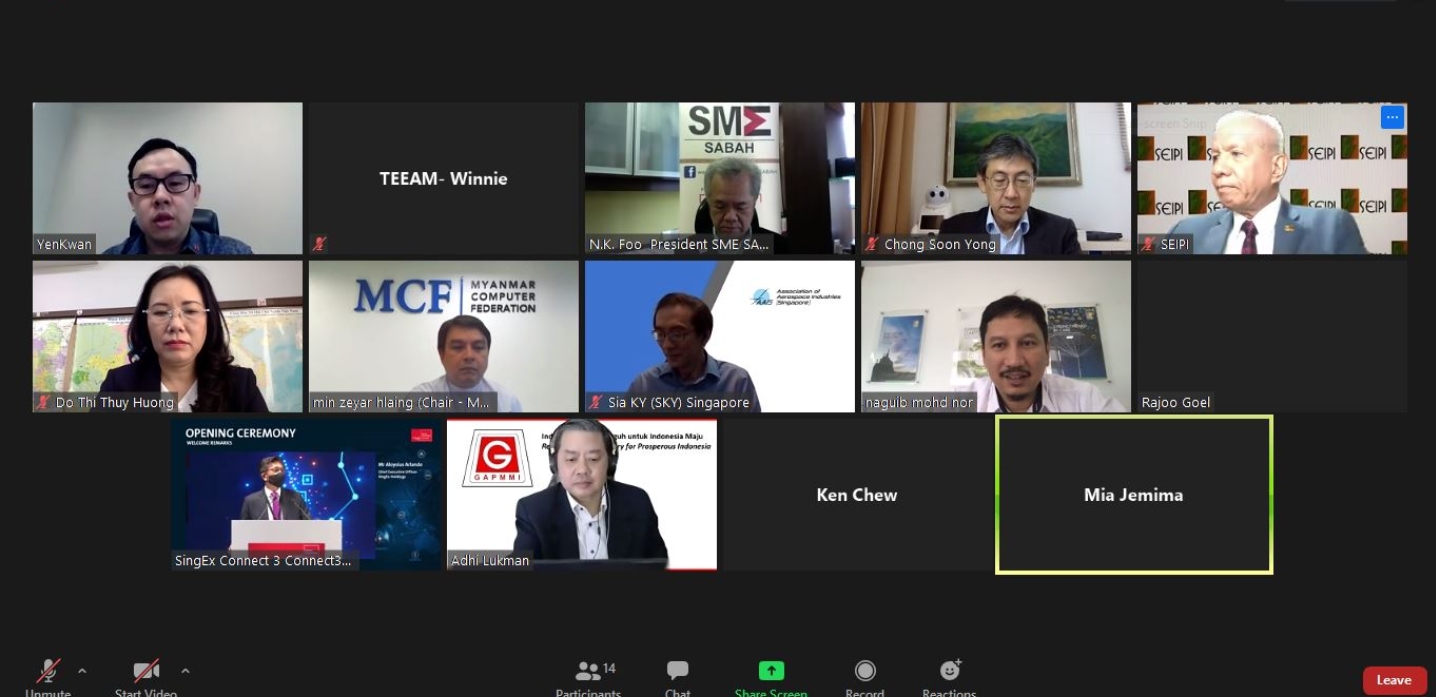
Task: Open more options on SEIPI video tile
Action: click(1392, 117)
